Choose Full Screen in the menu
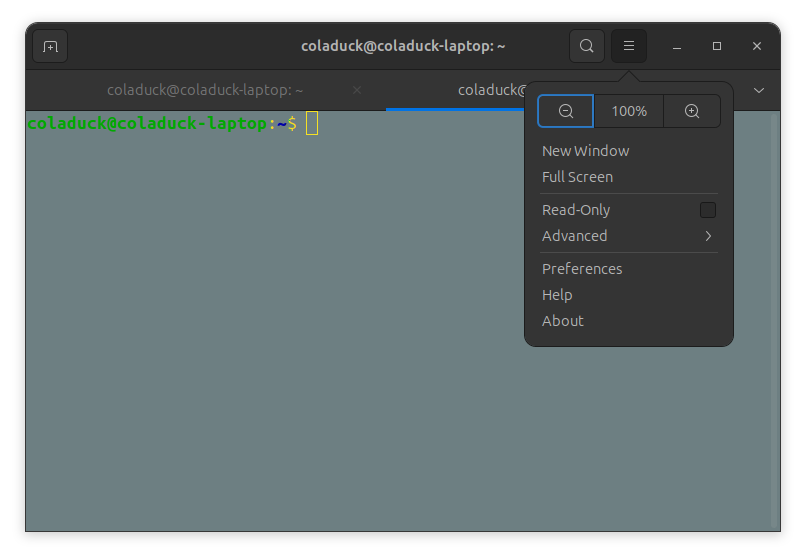Image resolution: width=806 pixels, height=560 pixels. click(x=578, y=177)
